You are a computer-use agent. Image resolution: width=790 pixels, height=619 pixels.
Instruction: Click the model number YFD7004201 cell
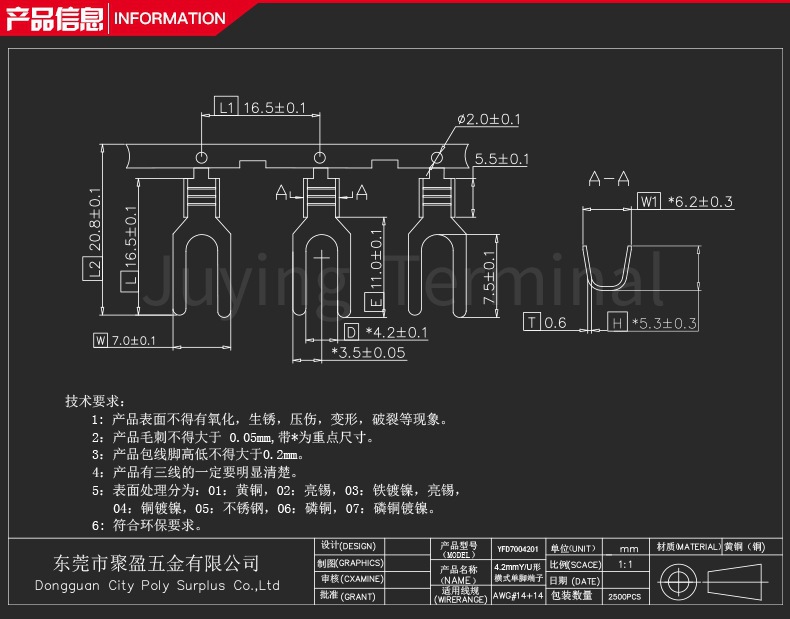[518, 549]
